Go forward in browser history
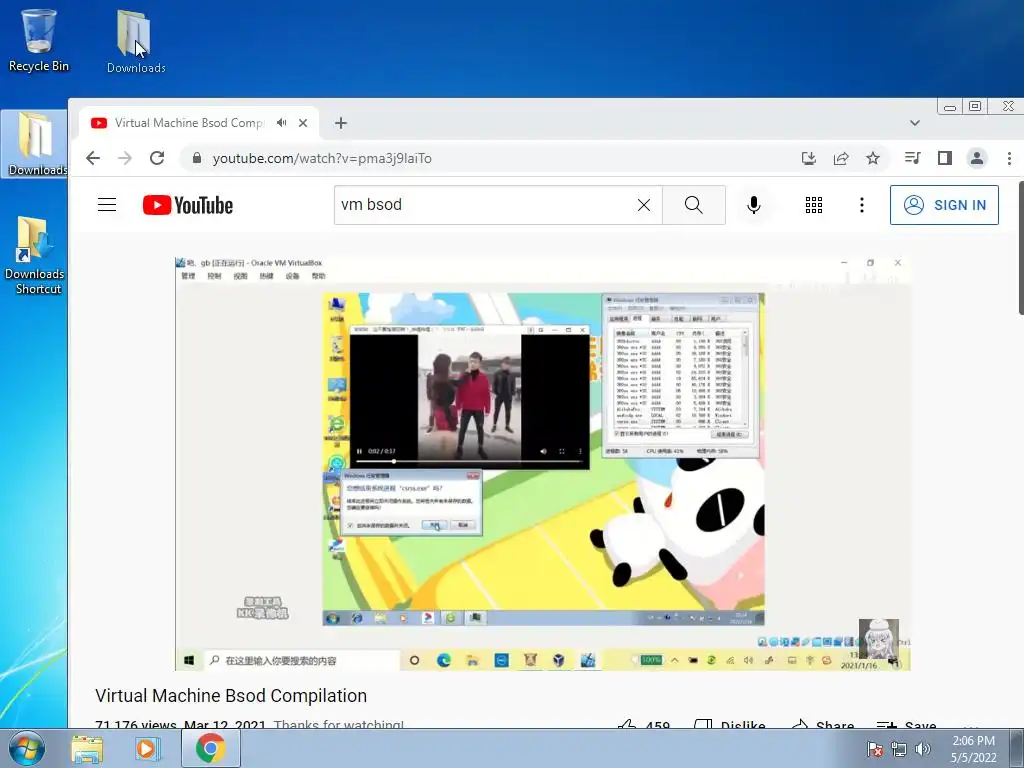 click(125, 158)
